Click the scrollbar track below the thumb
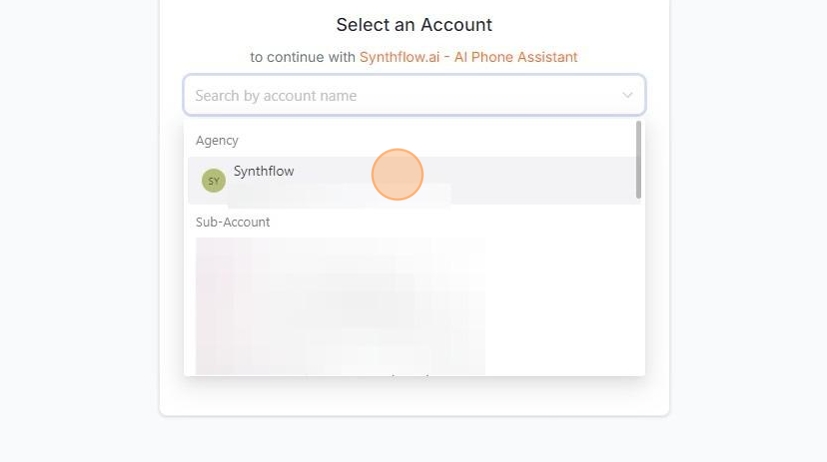This screenshot has width=827, height=462. pyautogui.click(x=638, y=290)
